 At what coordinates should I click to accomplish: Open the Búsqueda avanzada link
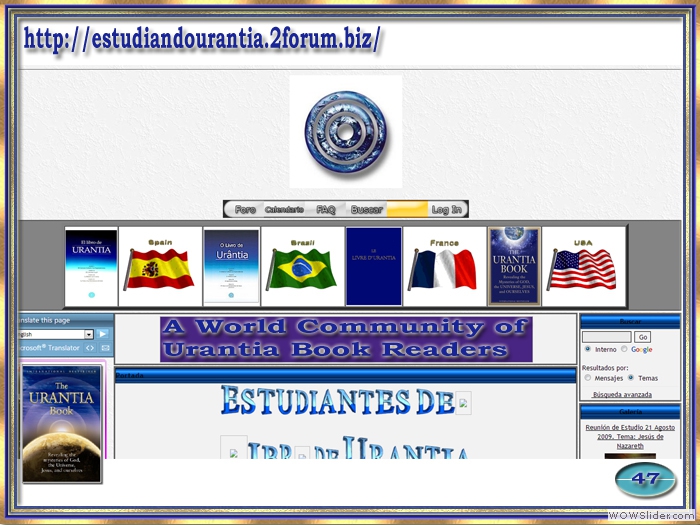click(x=622, y=395)
